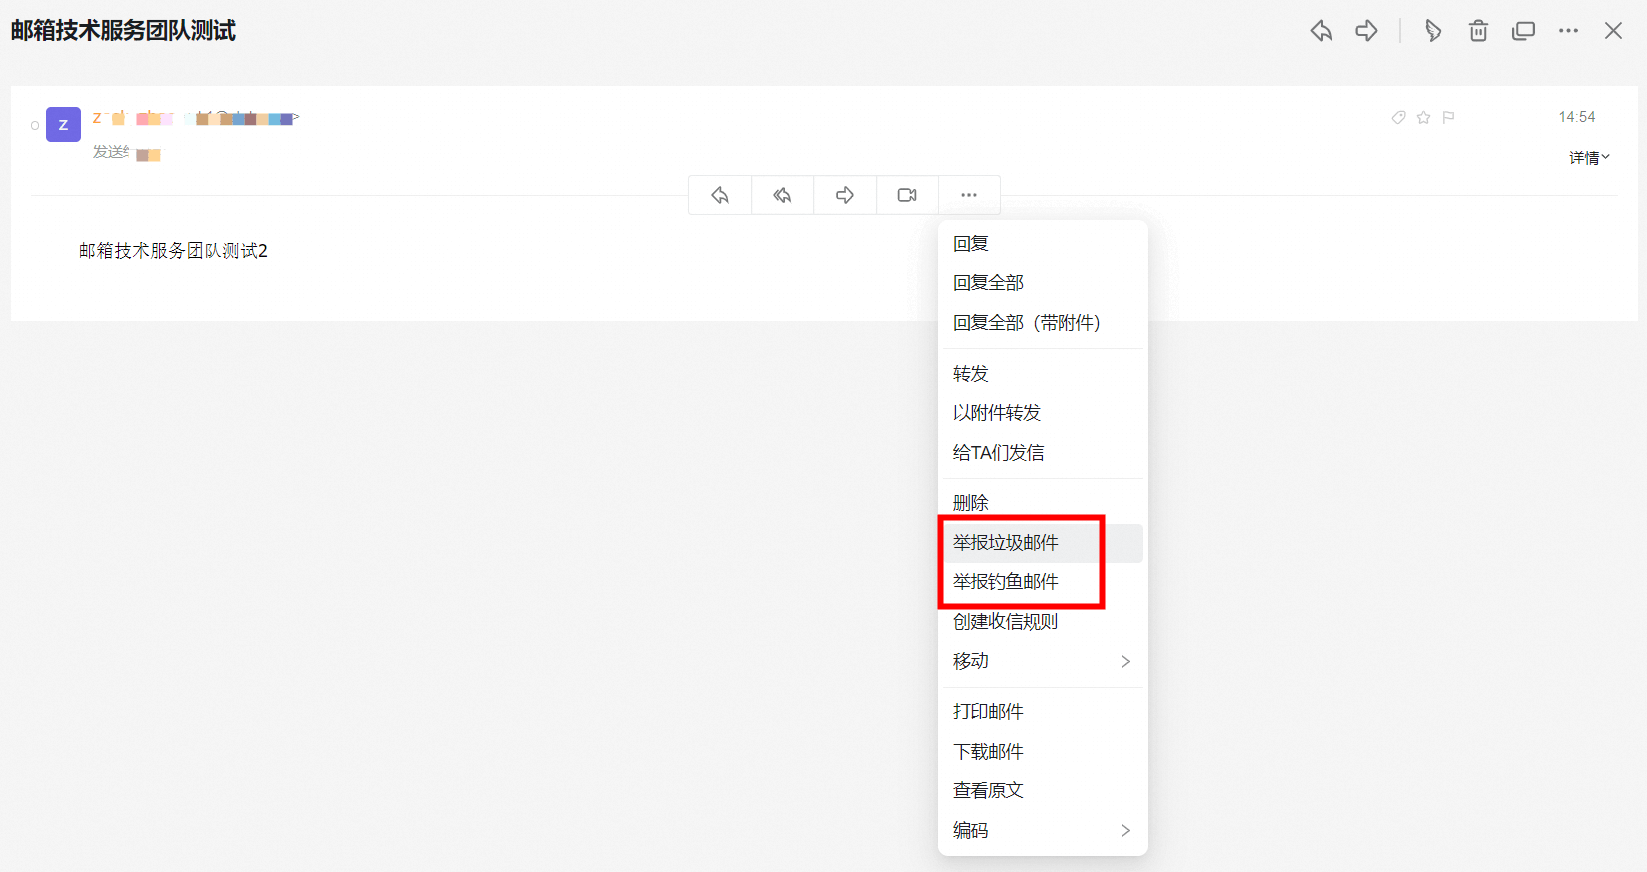Click the floating toolbar ellipsis button
Screen dimensions: 1647x872
tap(969, 195)
